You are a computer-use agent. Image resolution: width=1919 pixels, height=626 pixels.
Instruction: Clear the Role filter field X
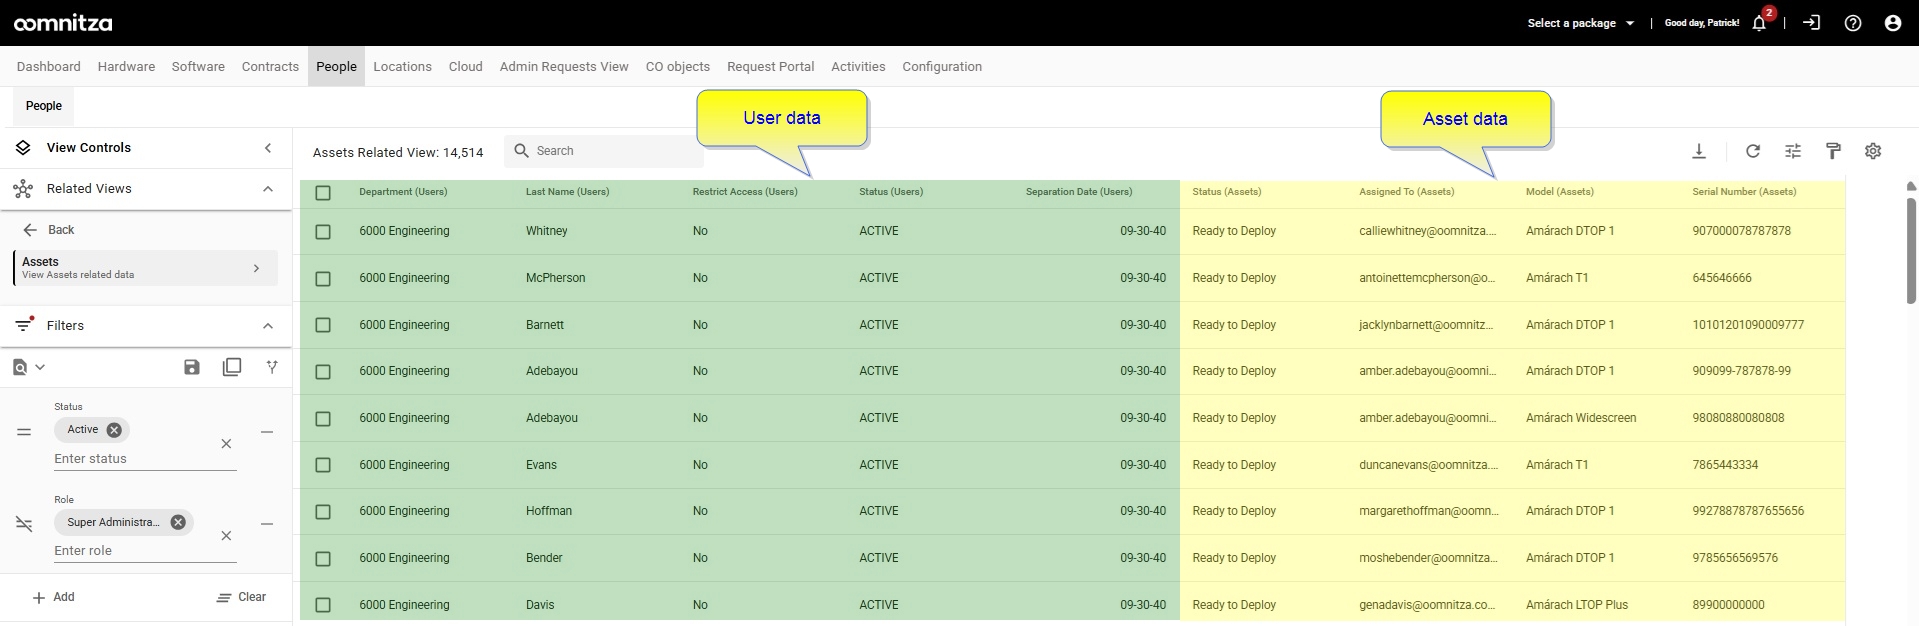226,536
